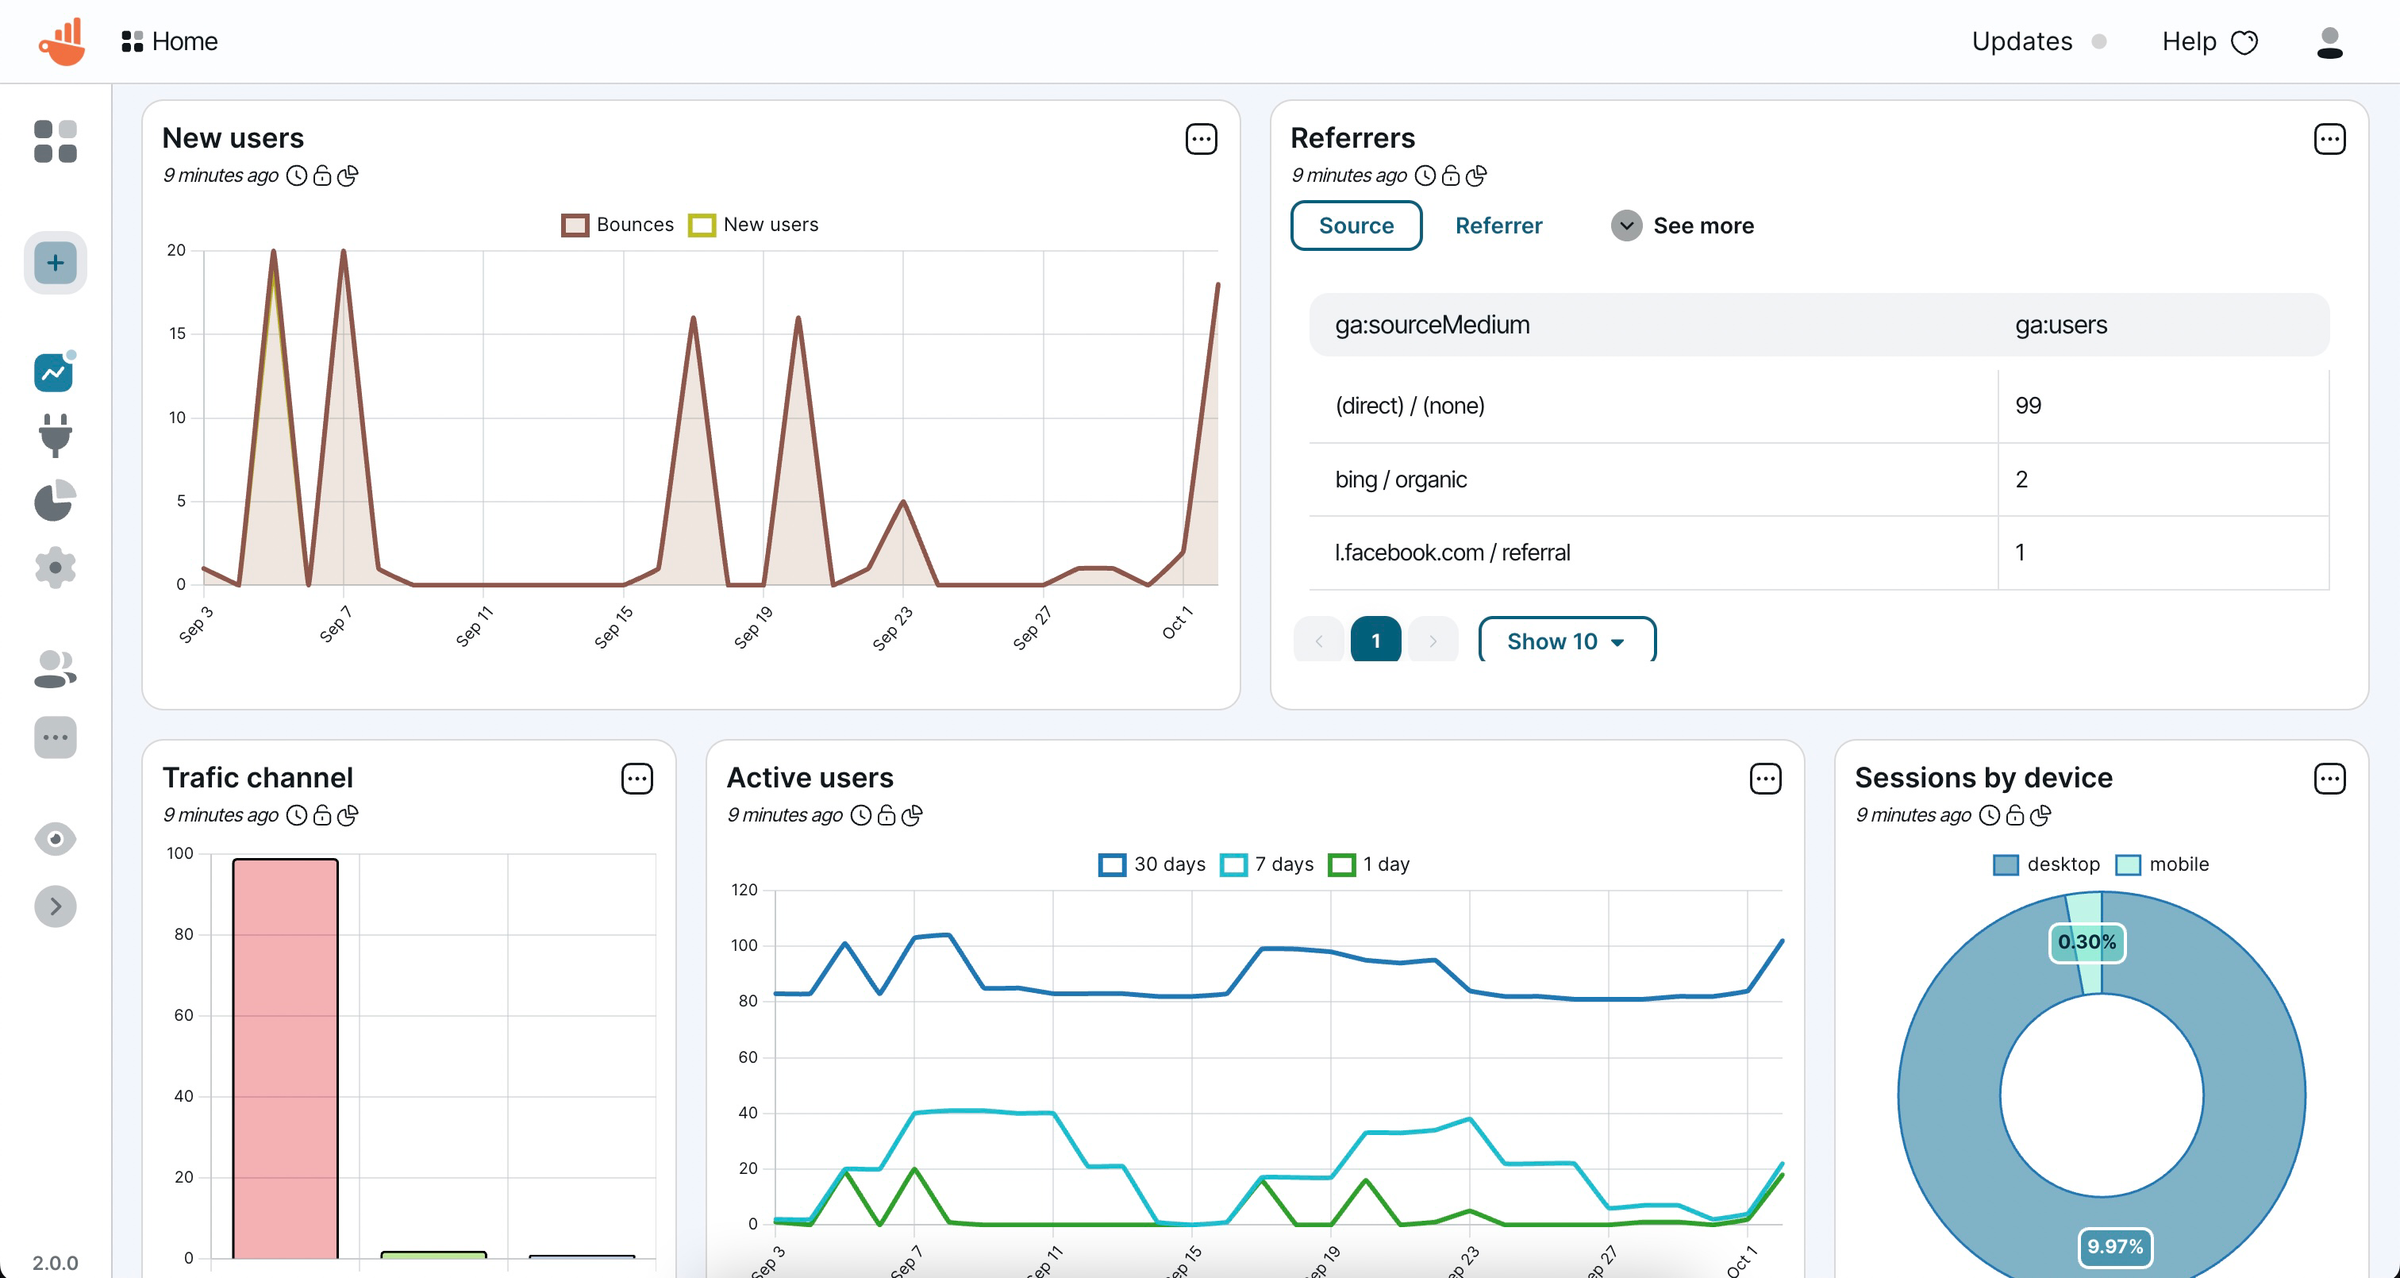The width and height of the screenshot is (2400, 1278).
Task: Click the users icon in the sidebar
Action: 55,669
